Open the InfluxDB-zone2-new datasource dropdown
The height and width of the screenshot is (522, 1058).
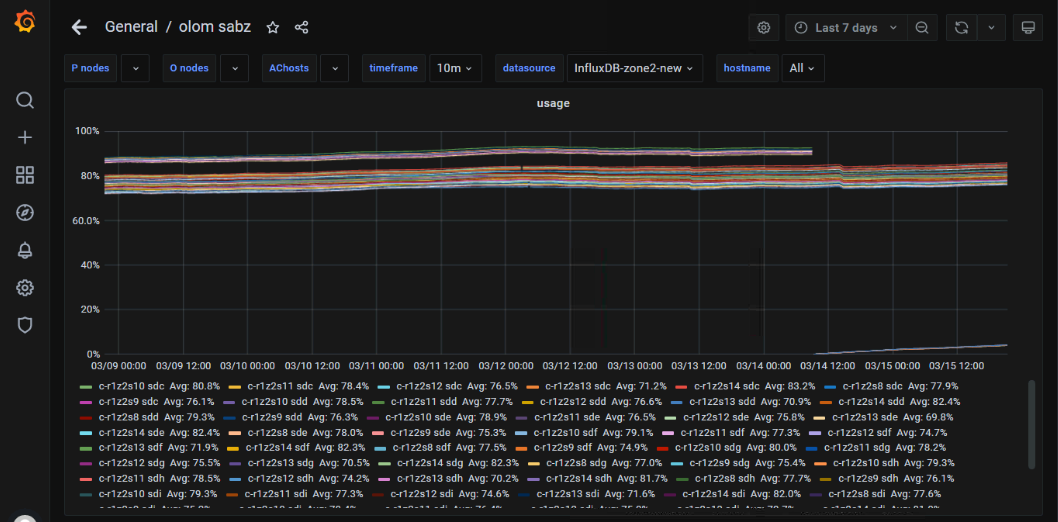point(634,68)
